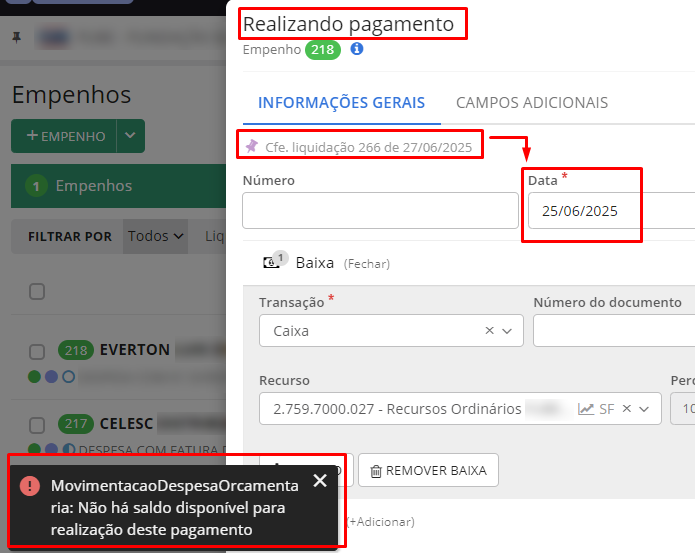Click the 'FILTRAR POR' label
695x553 pixels.
click(70, 237)
